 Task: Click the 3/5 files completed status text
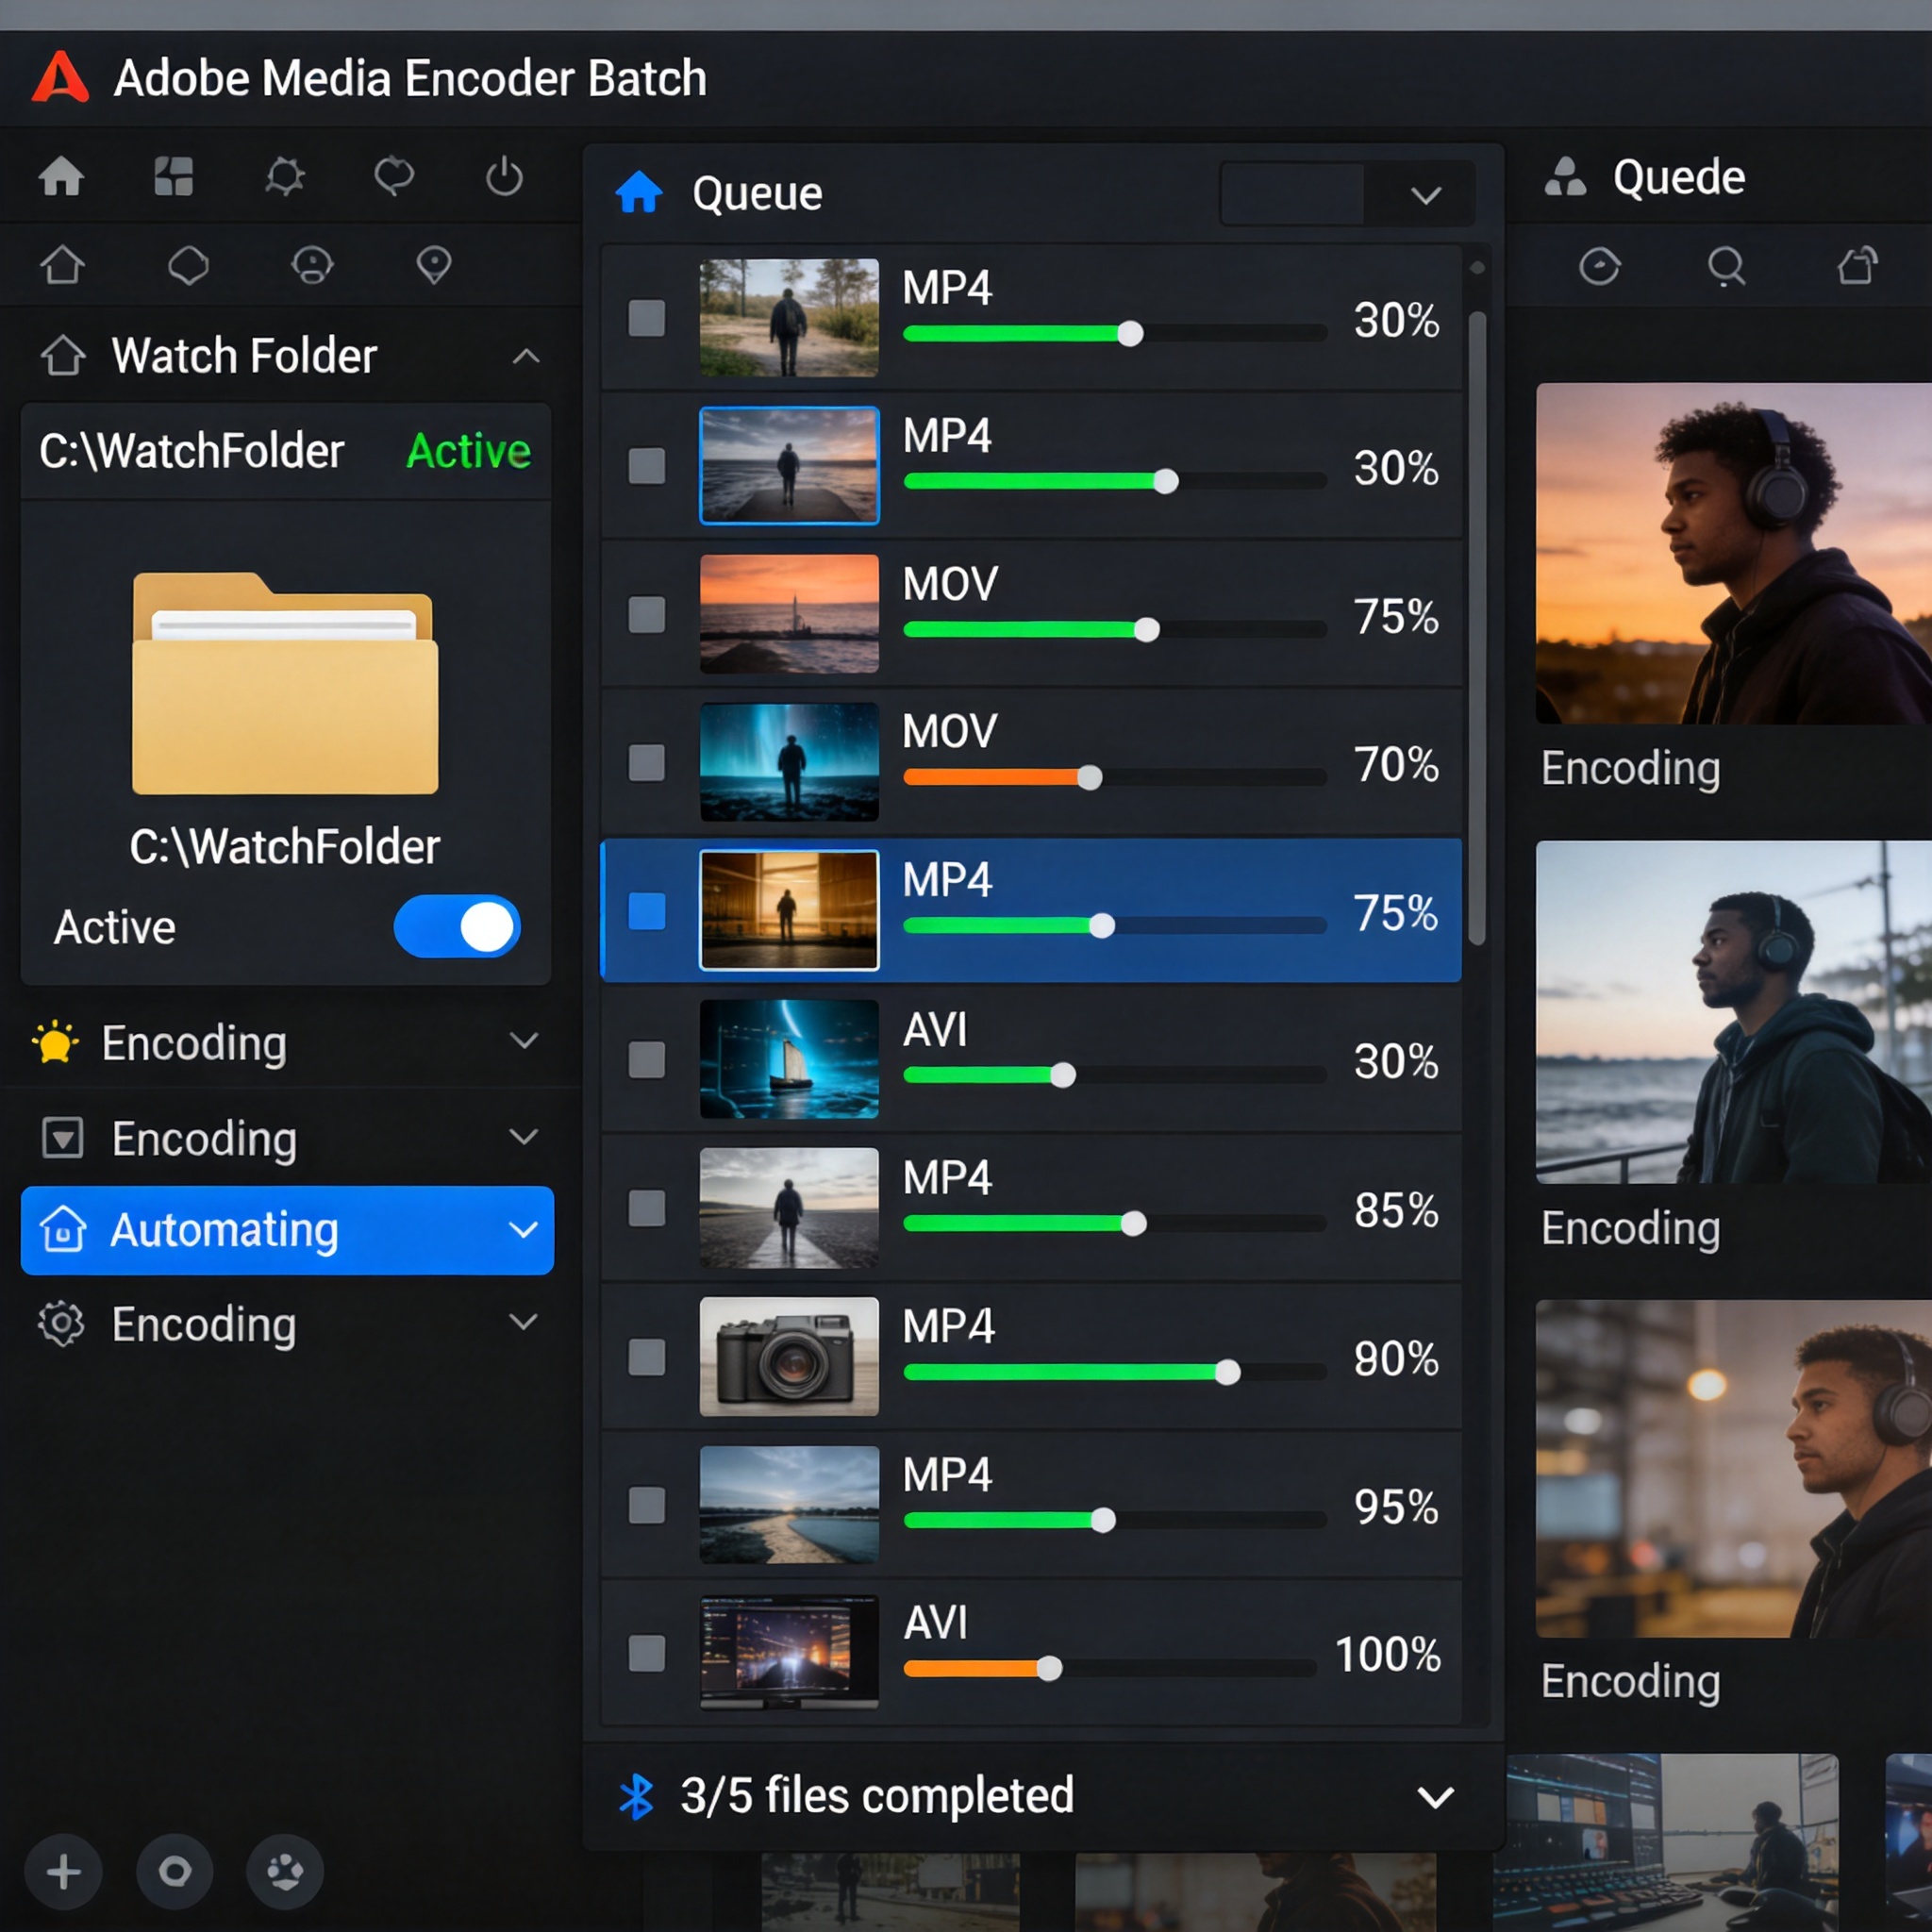pos(877,1796)
